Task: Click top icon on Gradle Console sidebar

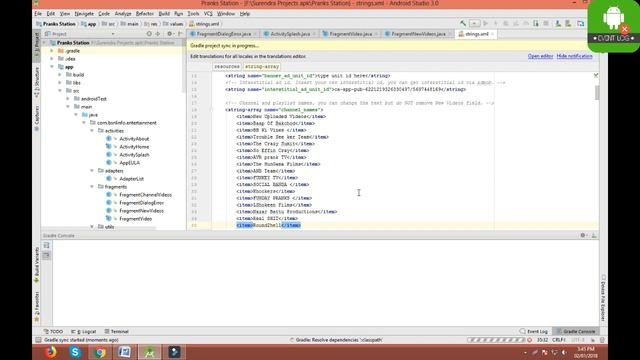Action: point(47,245)
